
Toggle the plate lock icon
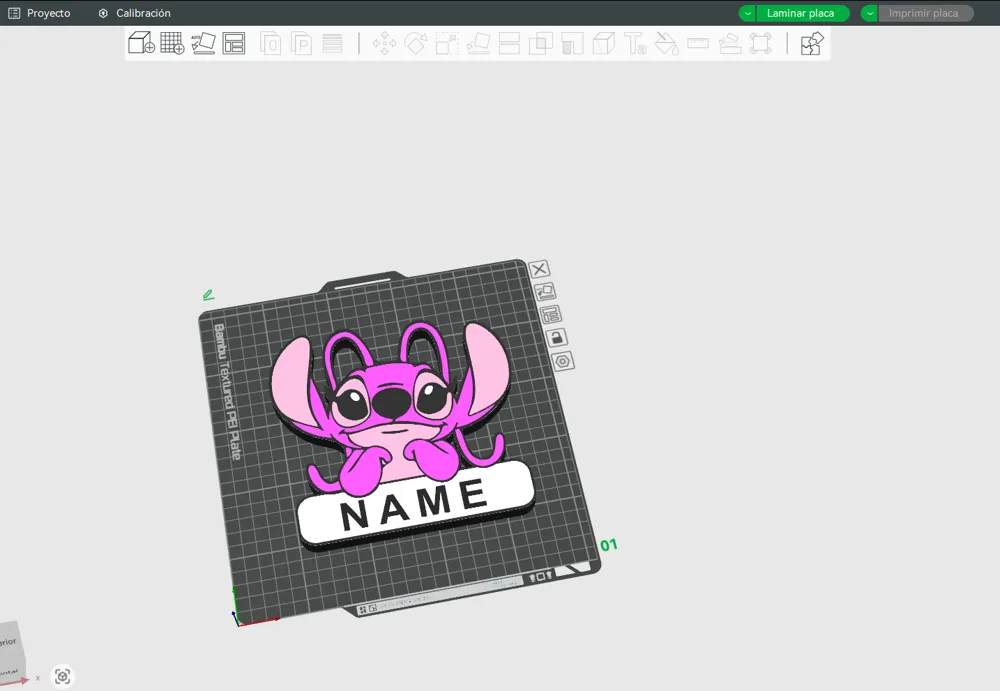click(x=557, y=338)
